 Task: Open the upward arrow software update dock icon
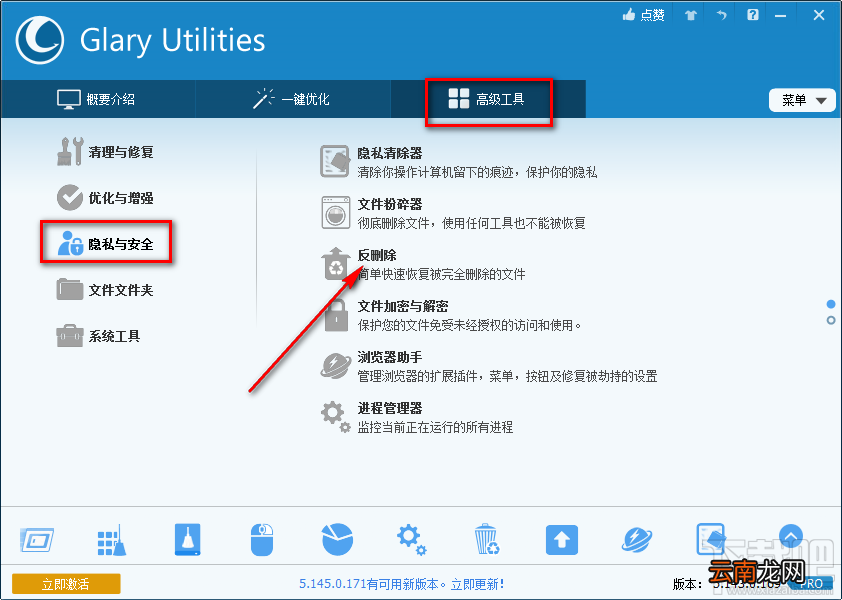[562, 540]
